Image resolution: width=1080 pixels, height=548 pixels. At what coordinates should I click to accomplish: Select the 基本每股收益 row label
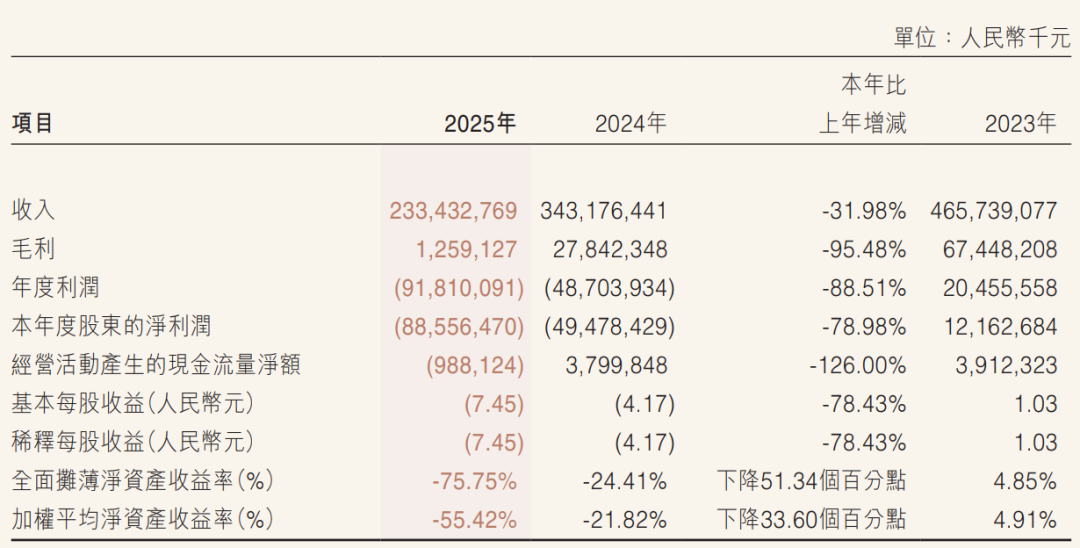pos(132,404)
